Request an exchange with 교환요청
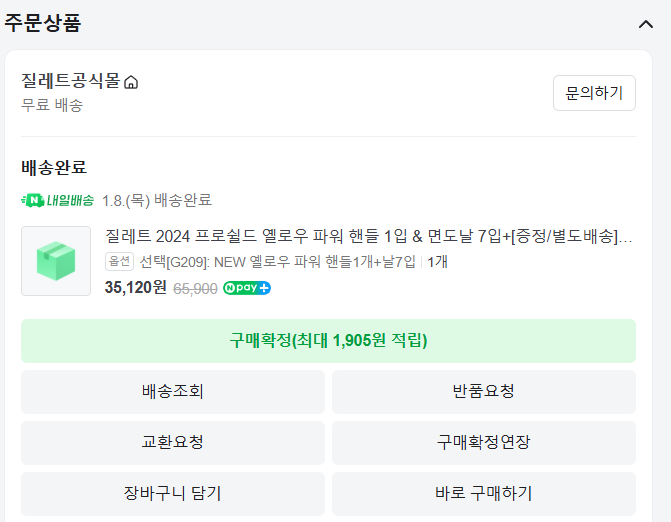671x522 pixels. coord(173,442)
